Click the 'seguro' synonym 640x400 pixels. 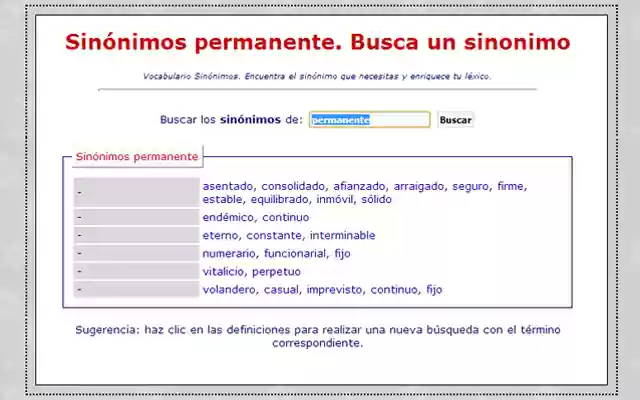(471, 186)
